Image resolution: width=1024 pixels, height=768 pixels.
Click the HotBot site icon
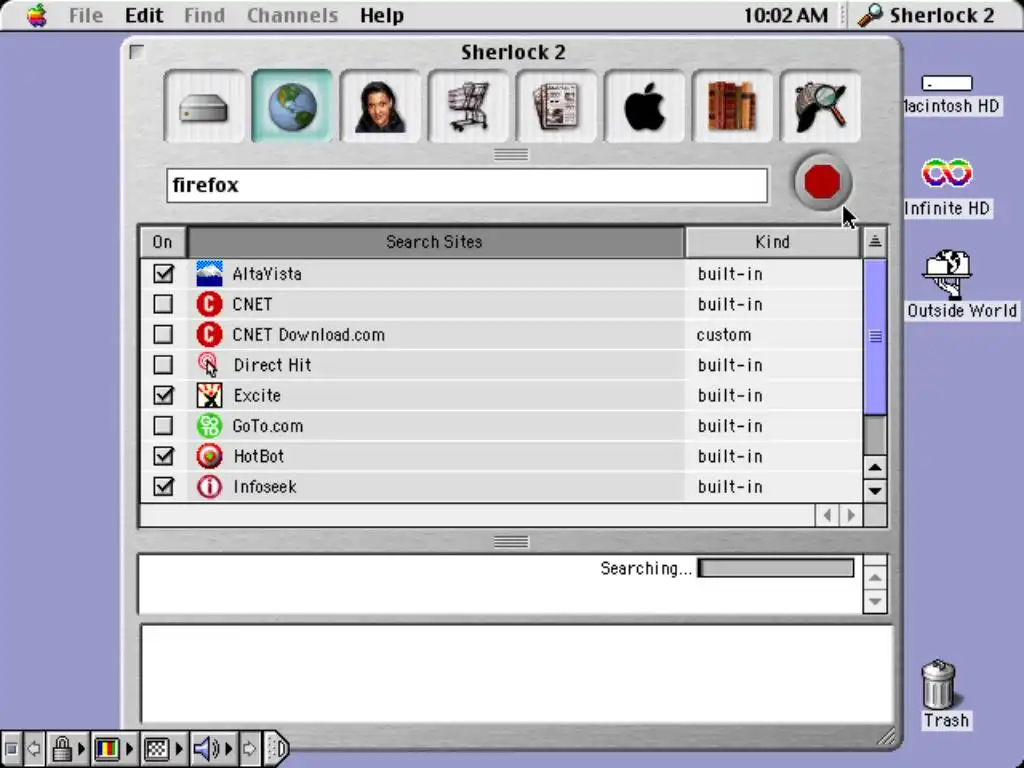pyautogui.click(x=209, y=456)
